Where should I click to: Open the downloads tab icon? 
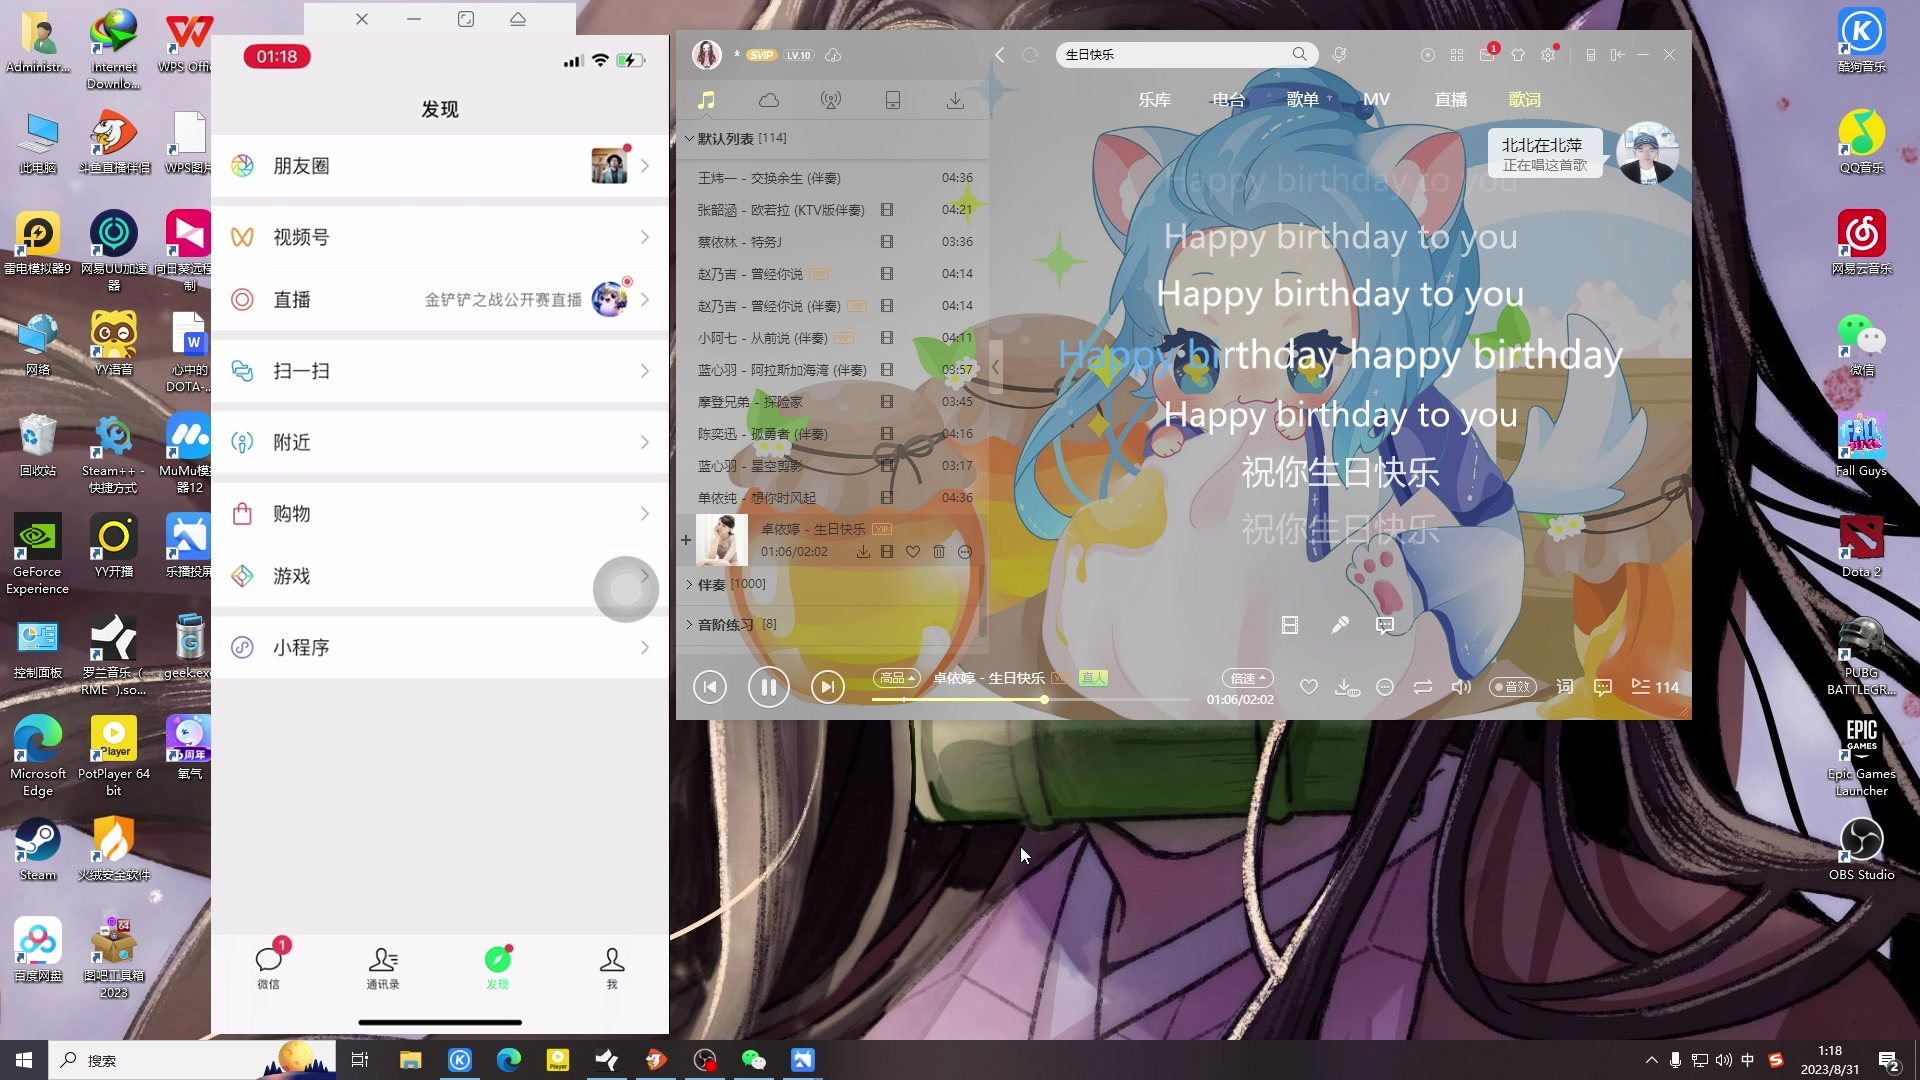[955, 100]
